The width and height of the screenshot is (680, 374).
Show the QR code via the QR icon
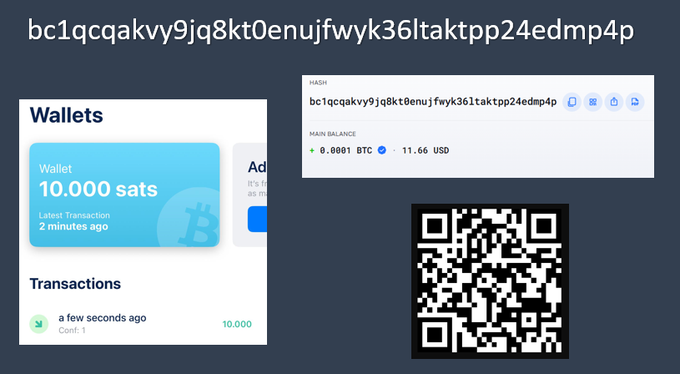pos(593,102)
